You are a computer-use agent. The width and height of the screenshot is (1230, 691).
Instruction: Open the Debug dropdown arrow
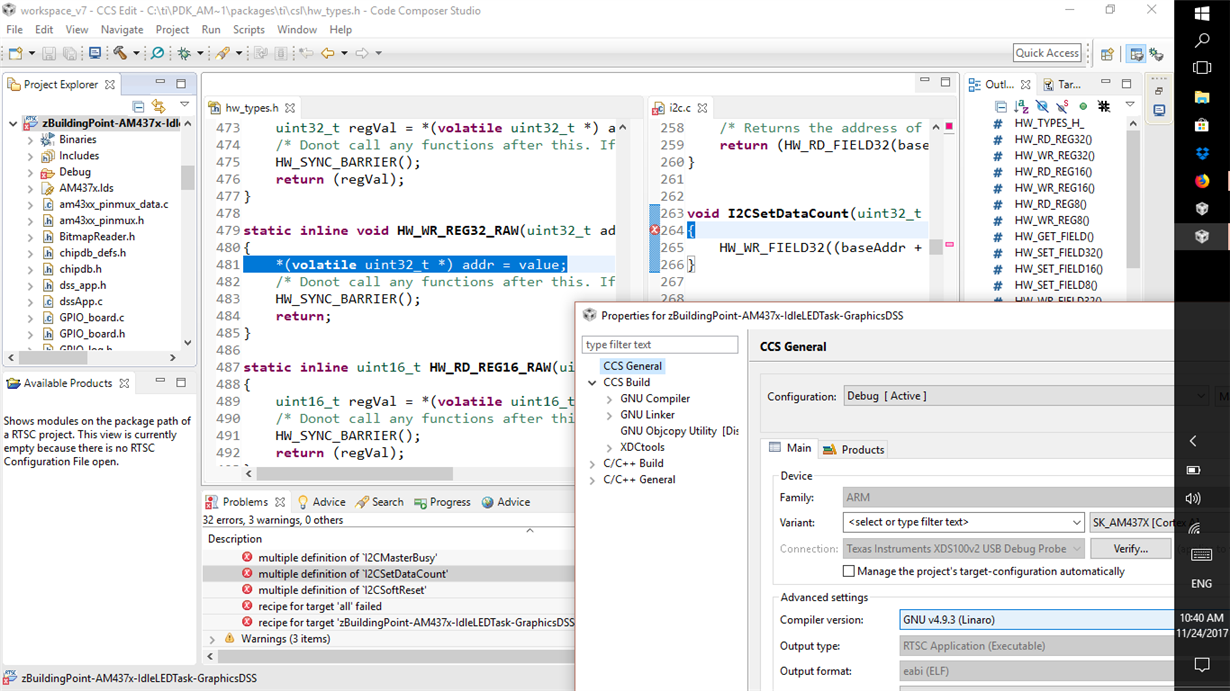[x=200, y=54]
